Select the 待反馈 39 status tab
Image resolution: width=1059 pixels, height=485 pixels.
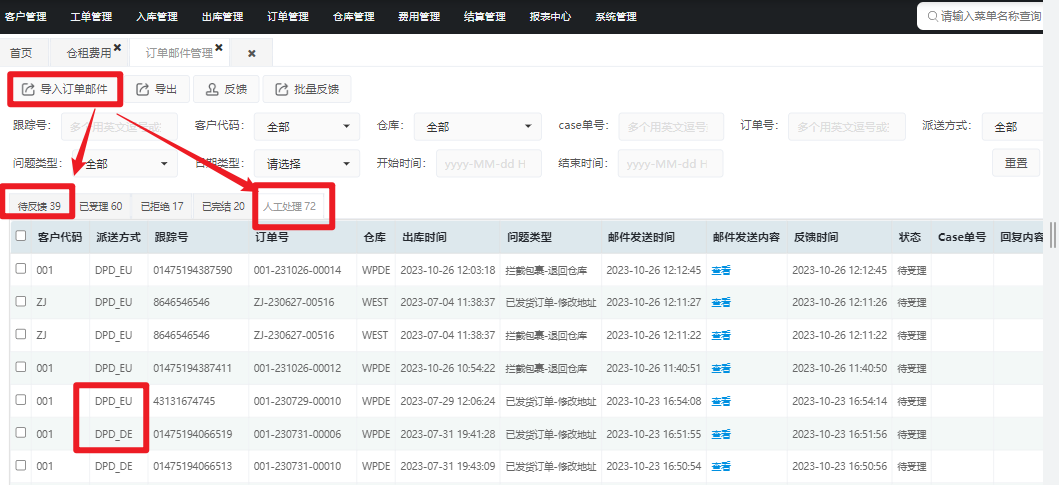(39, 206)
